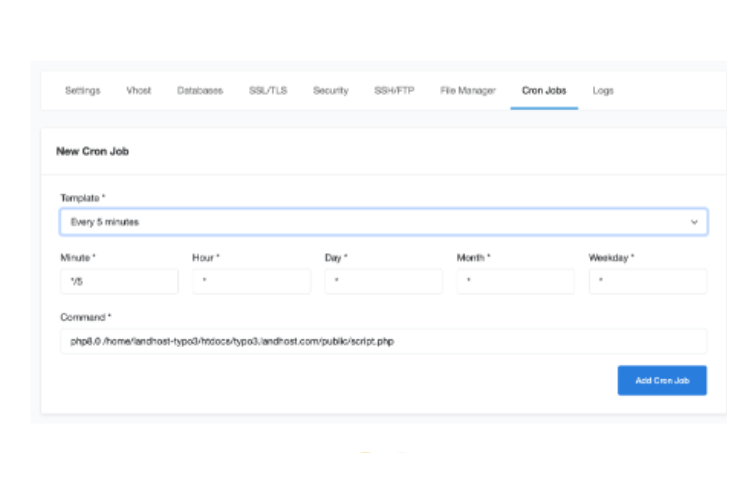
Task: Focus the Hour input field
Action: point(251,282)
